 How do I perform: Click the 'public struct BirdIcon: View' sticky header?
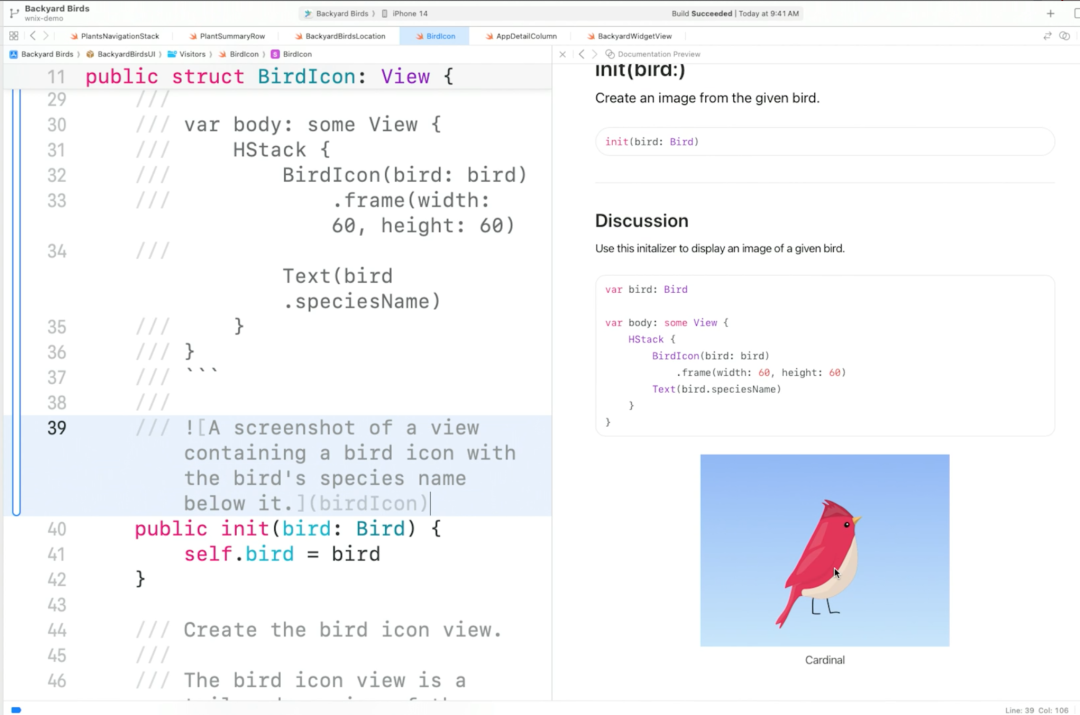(x=269, y=76)
